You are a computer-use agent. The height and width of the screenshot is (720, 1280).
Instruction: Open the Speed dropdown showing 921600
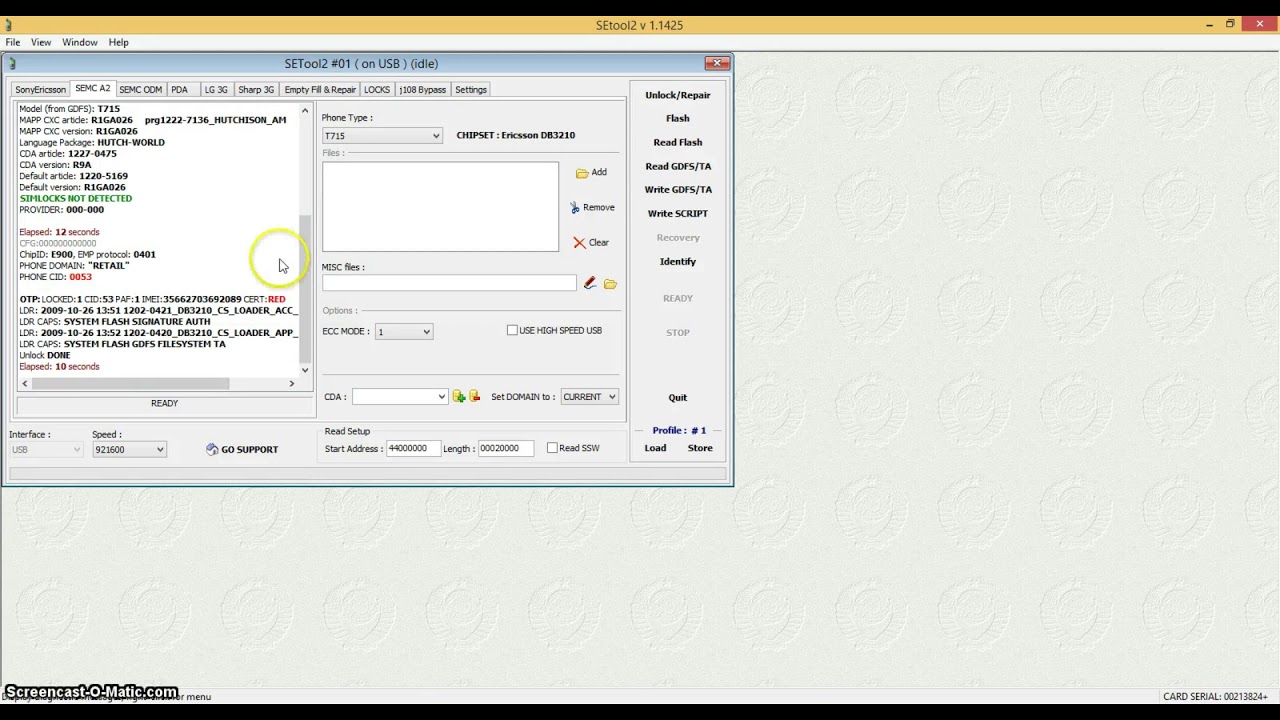tap(129, 450)
